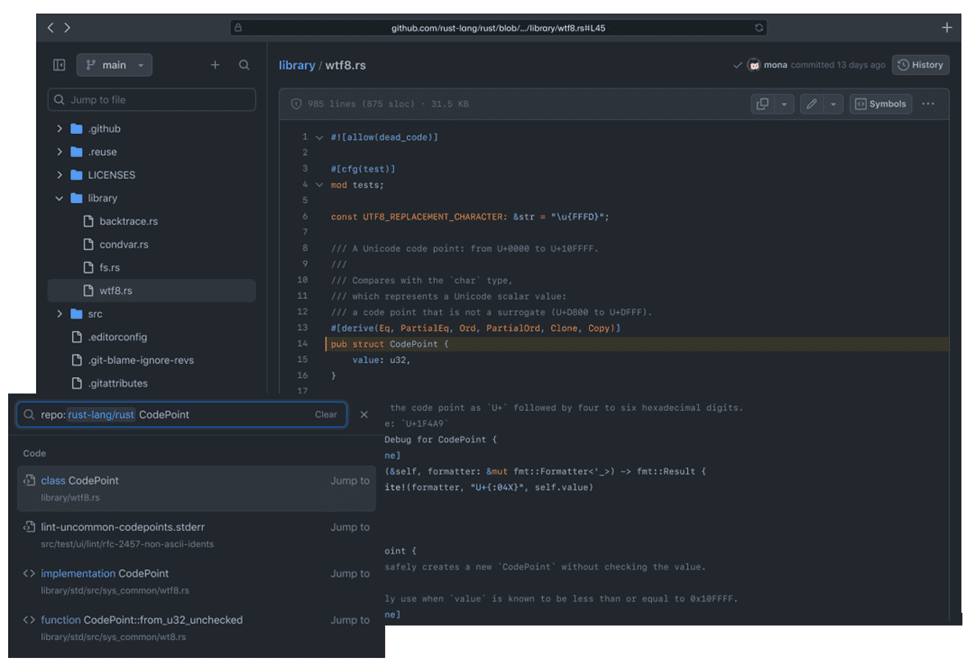Reload page using address bar icon
The height and width of the screenshot is (667, 974).
tap(759, 28)
